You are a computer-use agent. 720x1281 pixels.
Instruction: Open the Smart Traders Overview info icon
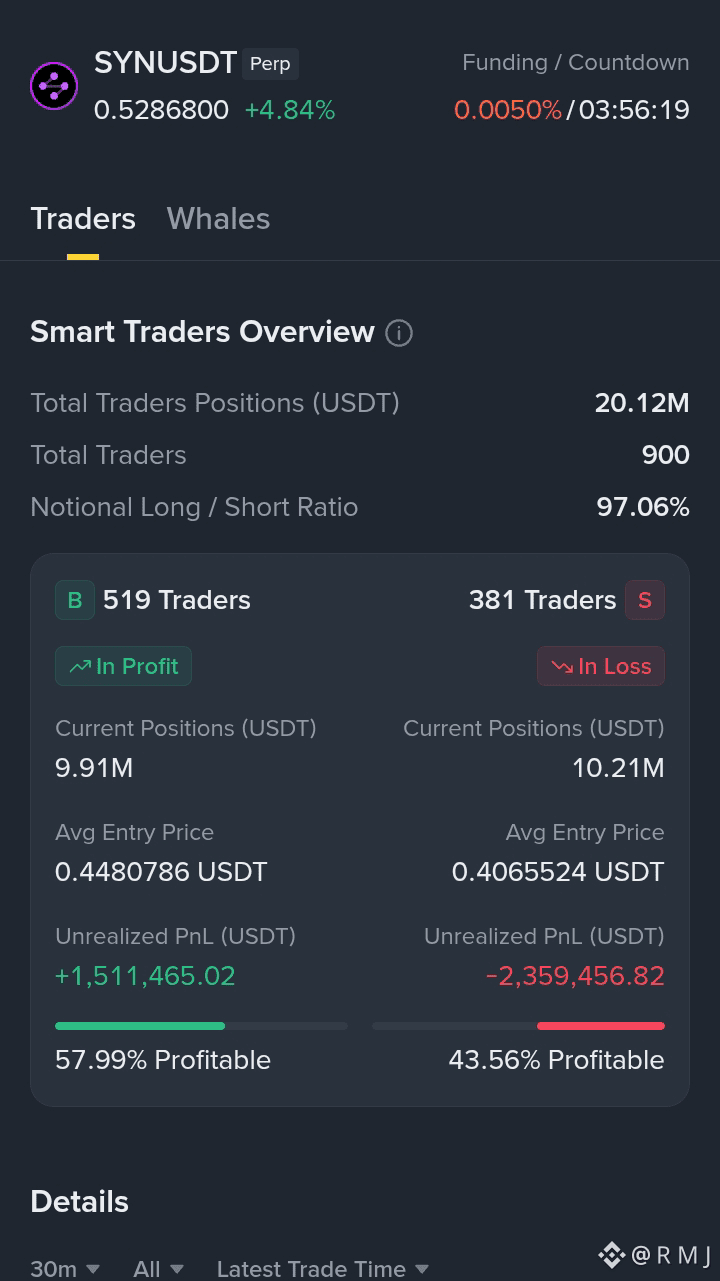399,333
